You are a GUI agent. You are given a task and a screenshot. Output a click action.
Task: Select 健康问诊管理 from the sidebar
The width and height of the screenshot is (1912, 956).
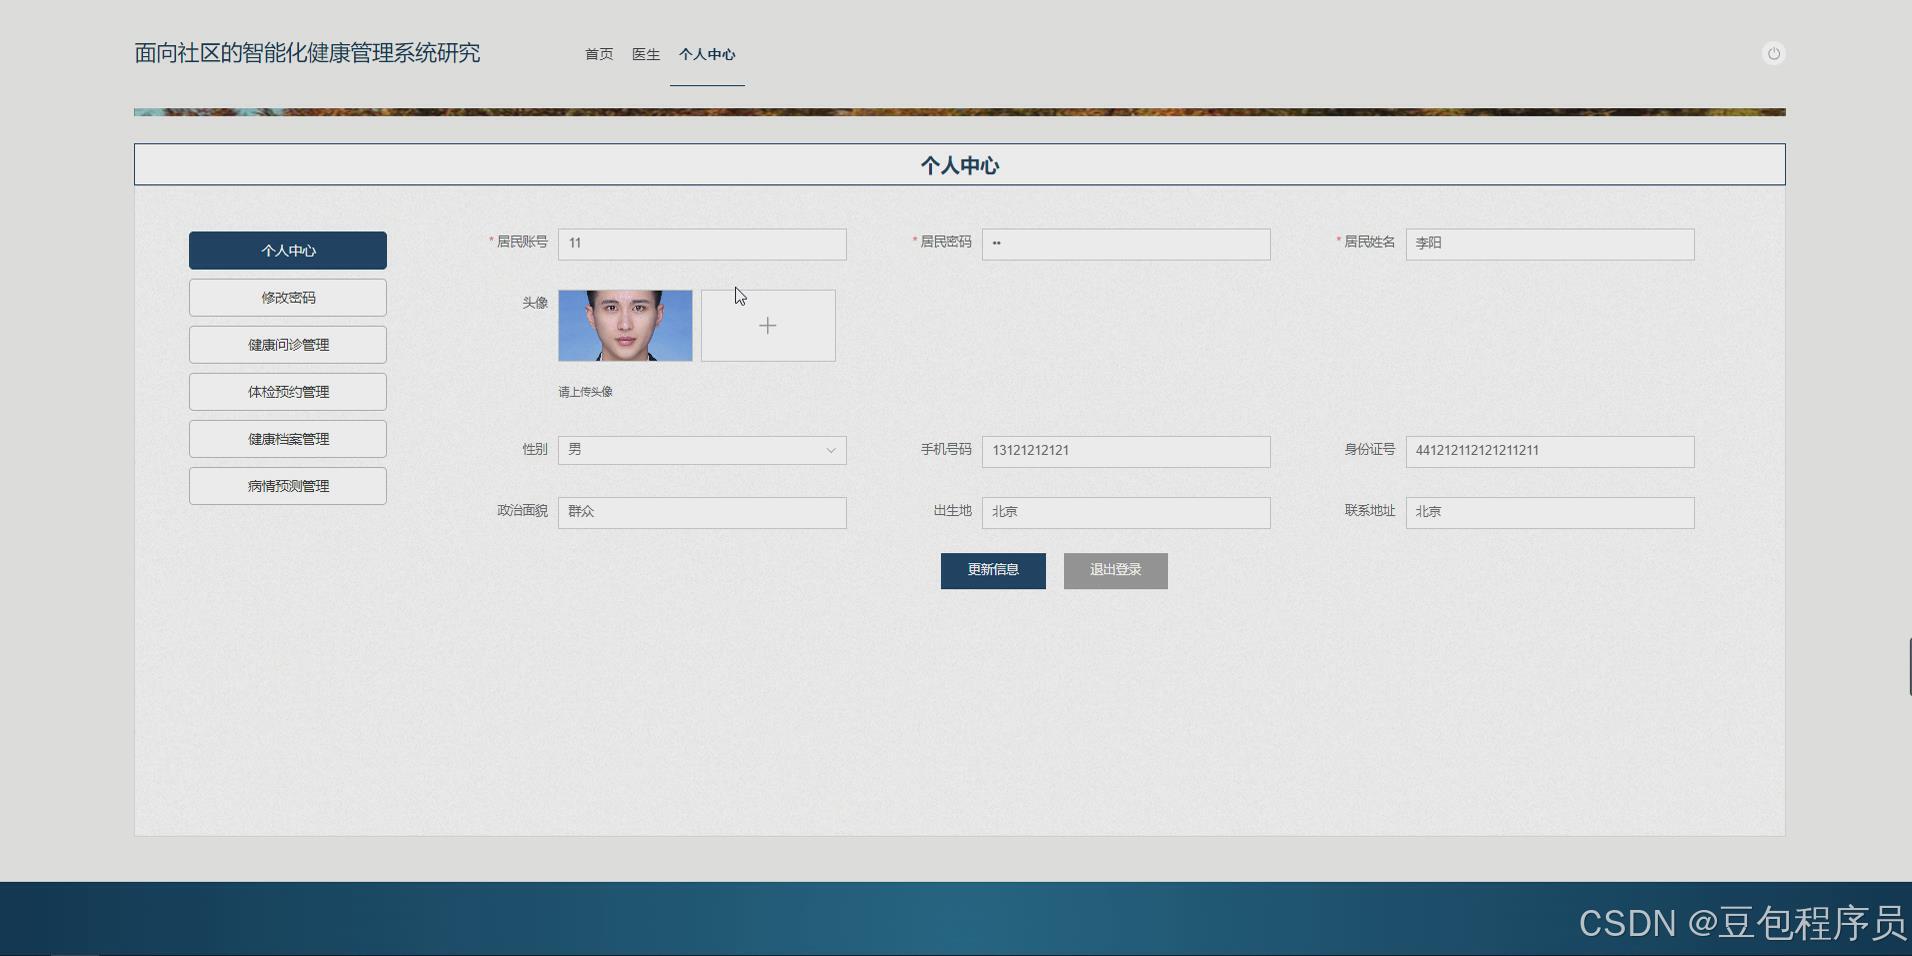[x=287, y=344]
